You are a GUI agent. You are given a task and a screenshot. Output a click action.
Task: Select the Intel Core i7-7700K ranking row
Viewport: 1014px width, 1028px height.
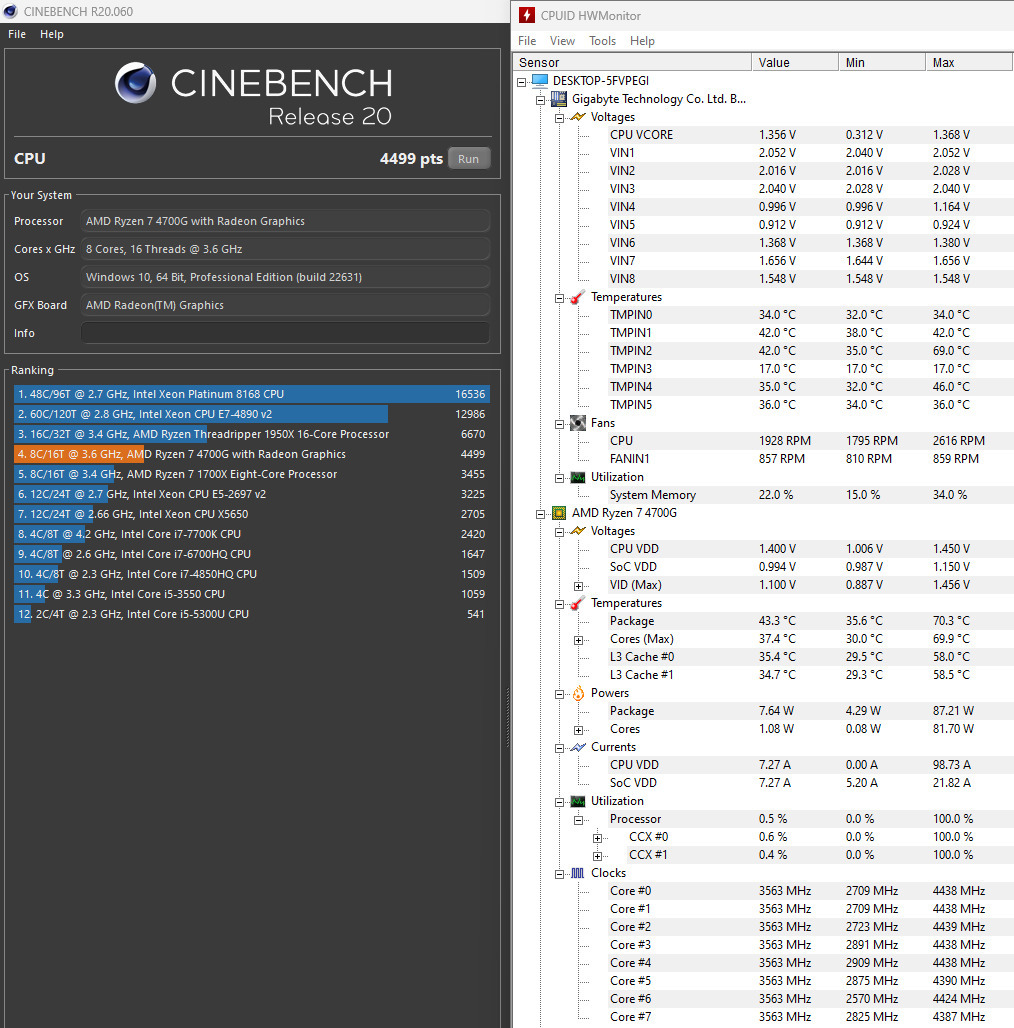click(252, 534)
